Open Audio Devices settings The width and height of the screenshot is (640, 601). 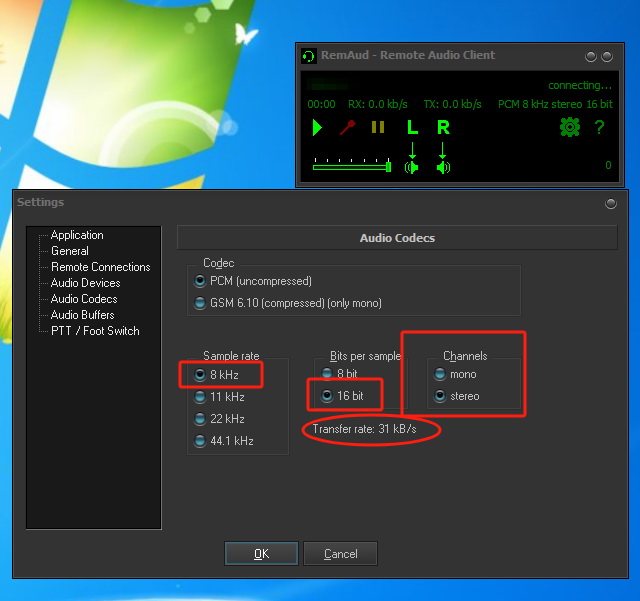click(86, 283)
